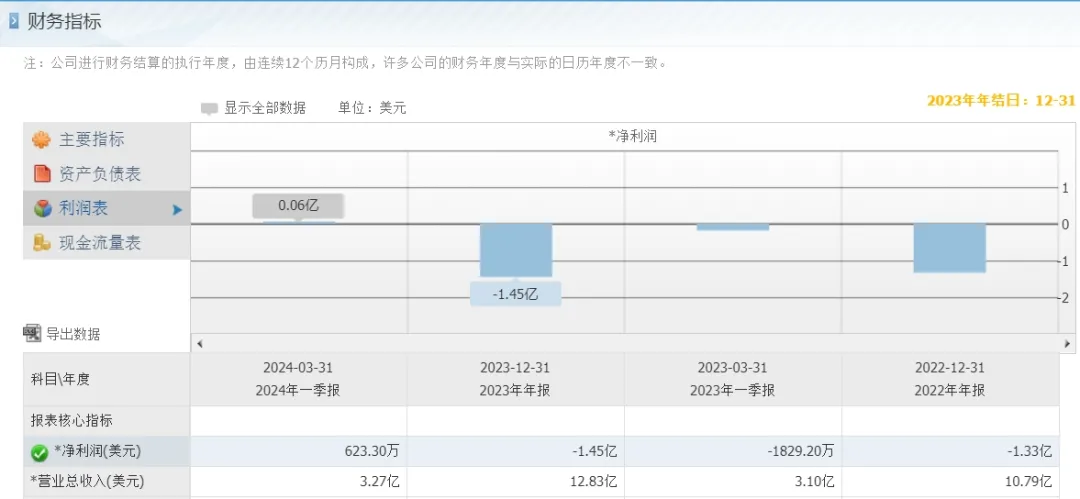The height and width of the screenshot is (499, 1080).
Task: Click the 现金流量表 coins icon
Action: pyautogui.click(x=42, y=243)
